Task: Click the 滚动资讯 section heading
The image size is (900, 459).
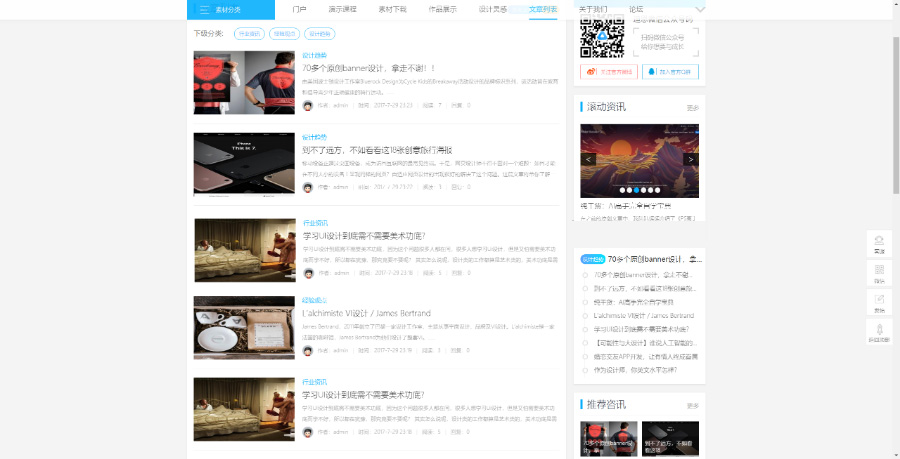Action: pyautogui.click(x=606, y=107)
